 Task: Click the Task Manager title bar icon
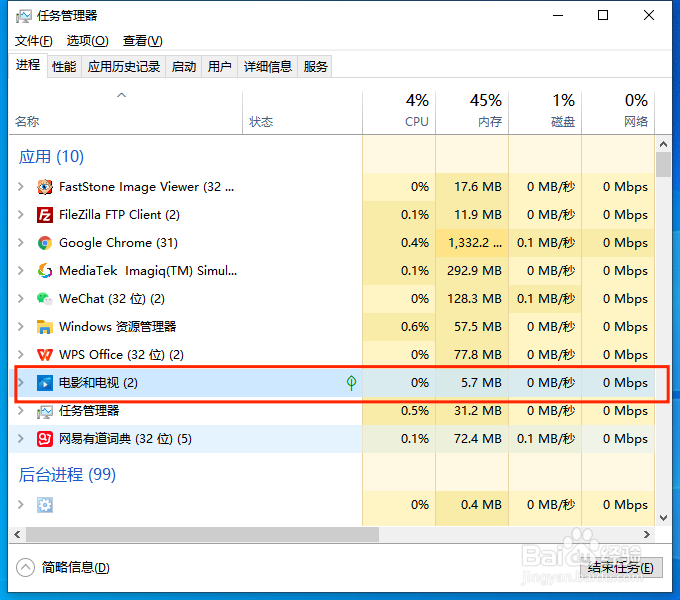(23, 16)
